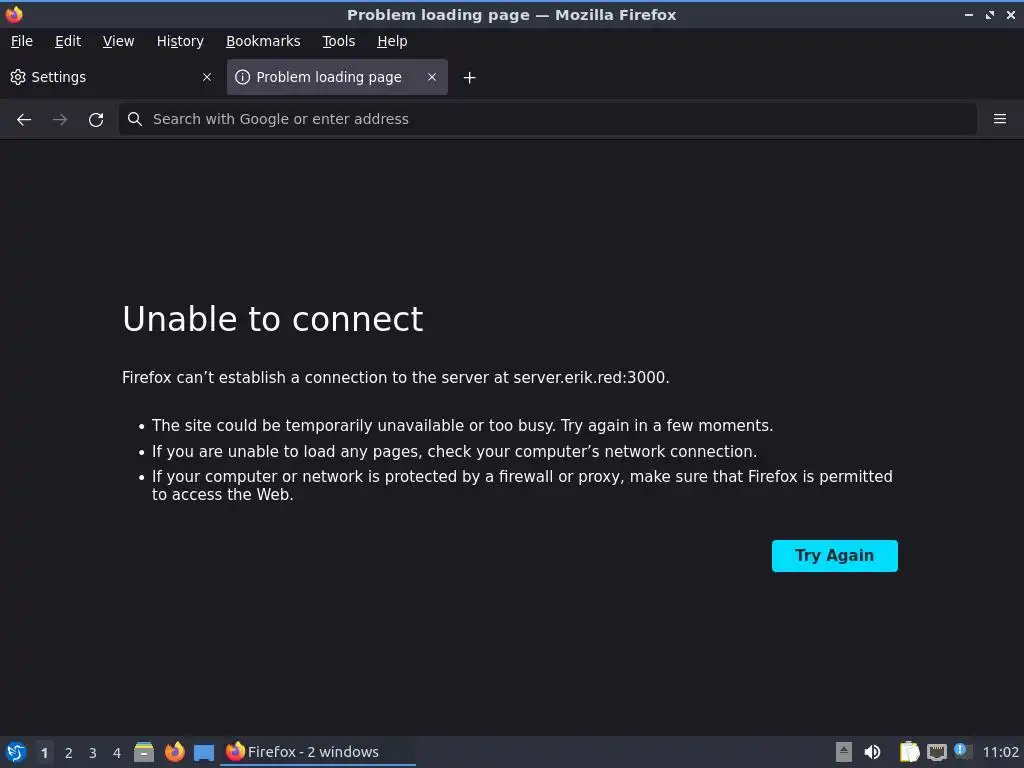Click the Settings gear tab icon
The image size is (1024, 768).
(x=18, y=77)
